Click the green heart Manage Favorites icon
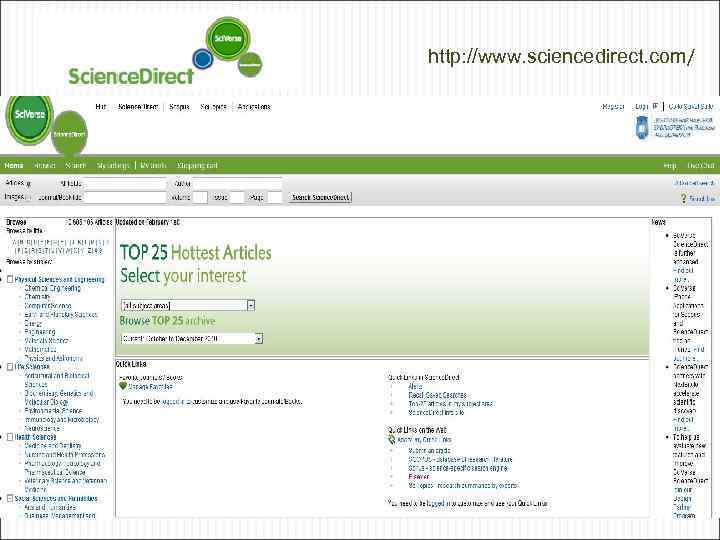Image resolution: width=720 pixels, height=540 pixels. click(123, 386)
